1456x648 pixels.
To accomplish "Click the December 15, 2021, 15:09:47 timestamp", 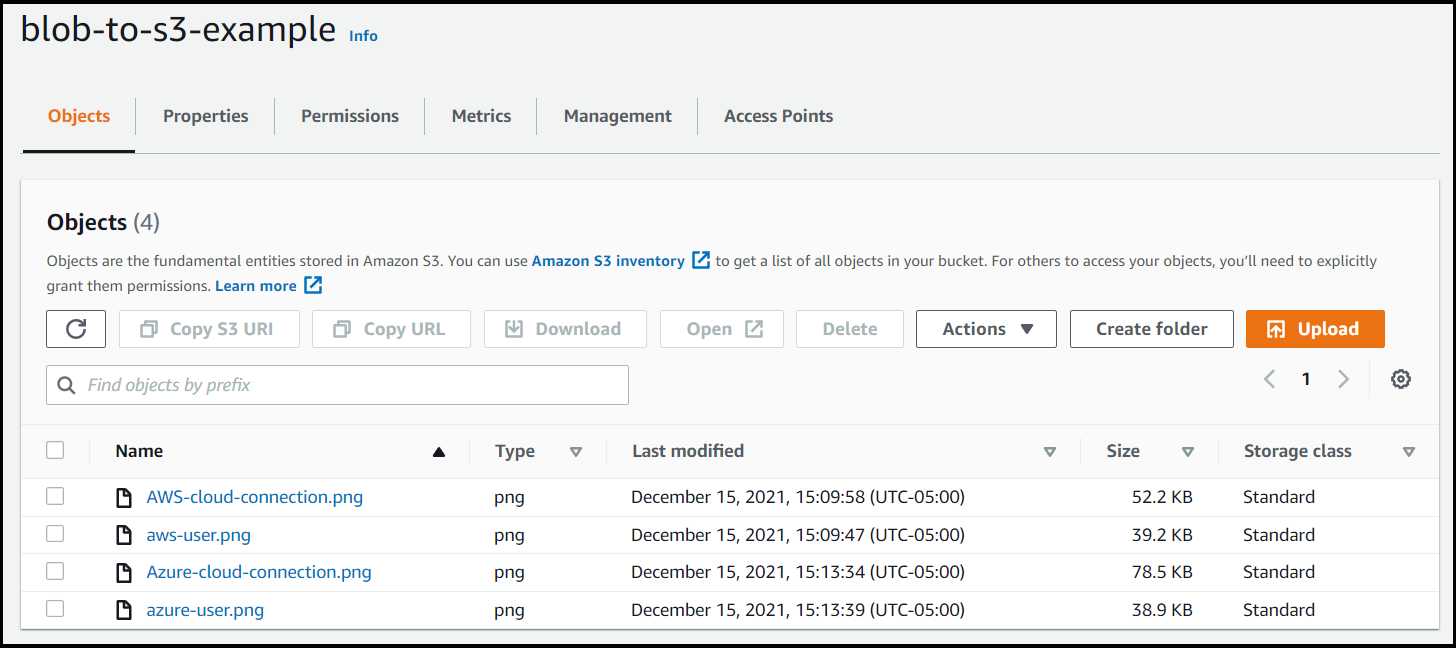I will tap(798, 535).
